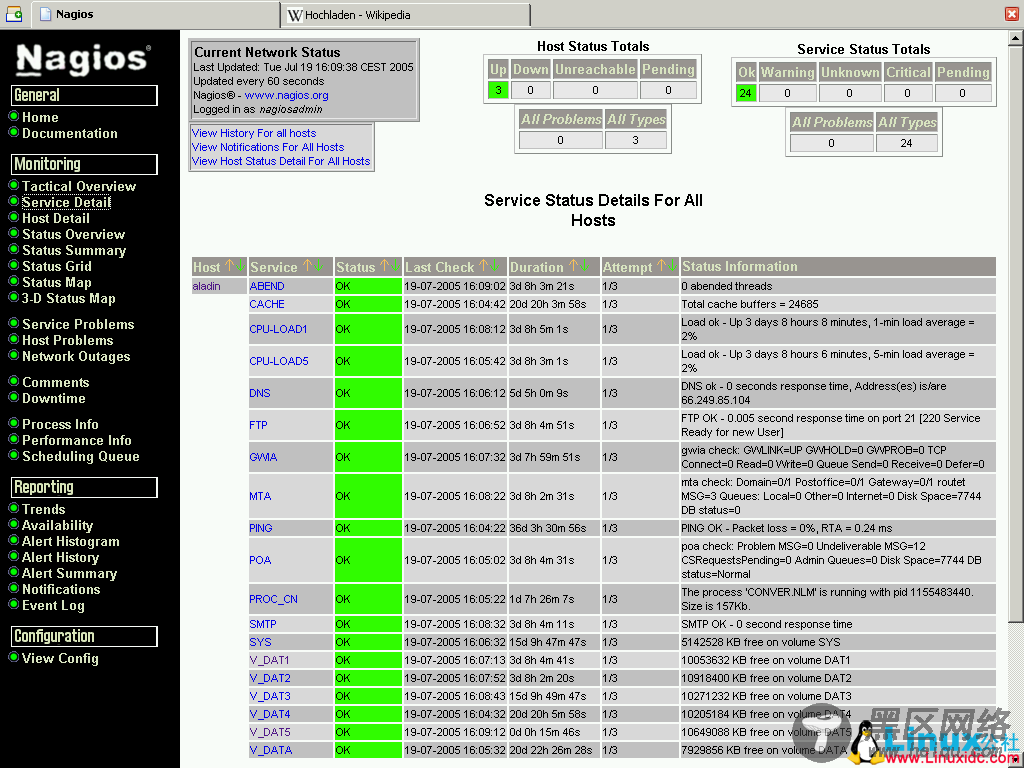This screenshot has width=1024, height=768.
Task: Click the green Ok services count 24
Action: [745, 93]
